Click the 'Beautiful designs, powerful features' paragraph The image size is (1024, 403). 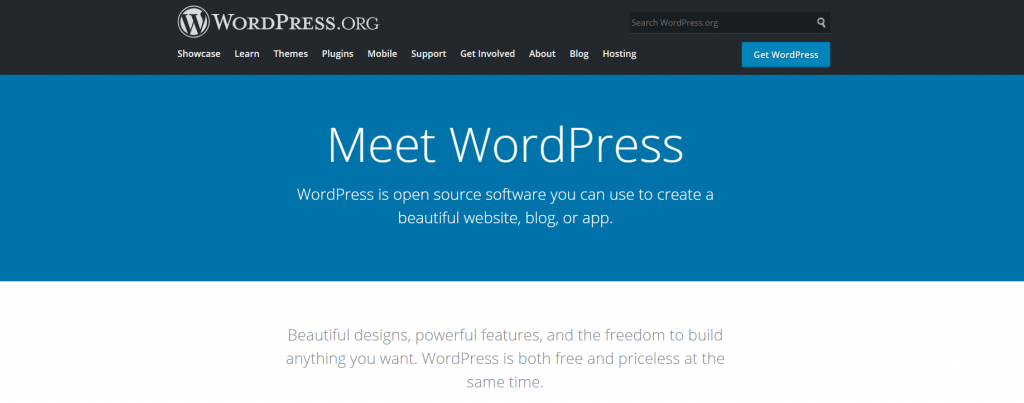(x=505, y=359)
